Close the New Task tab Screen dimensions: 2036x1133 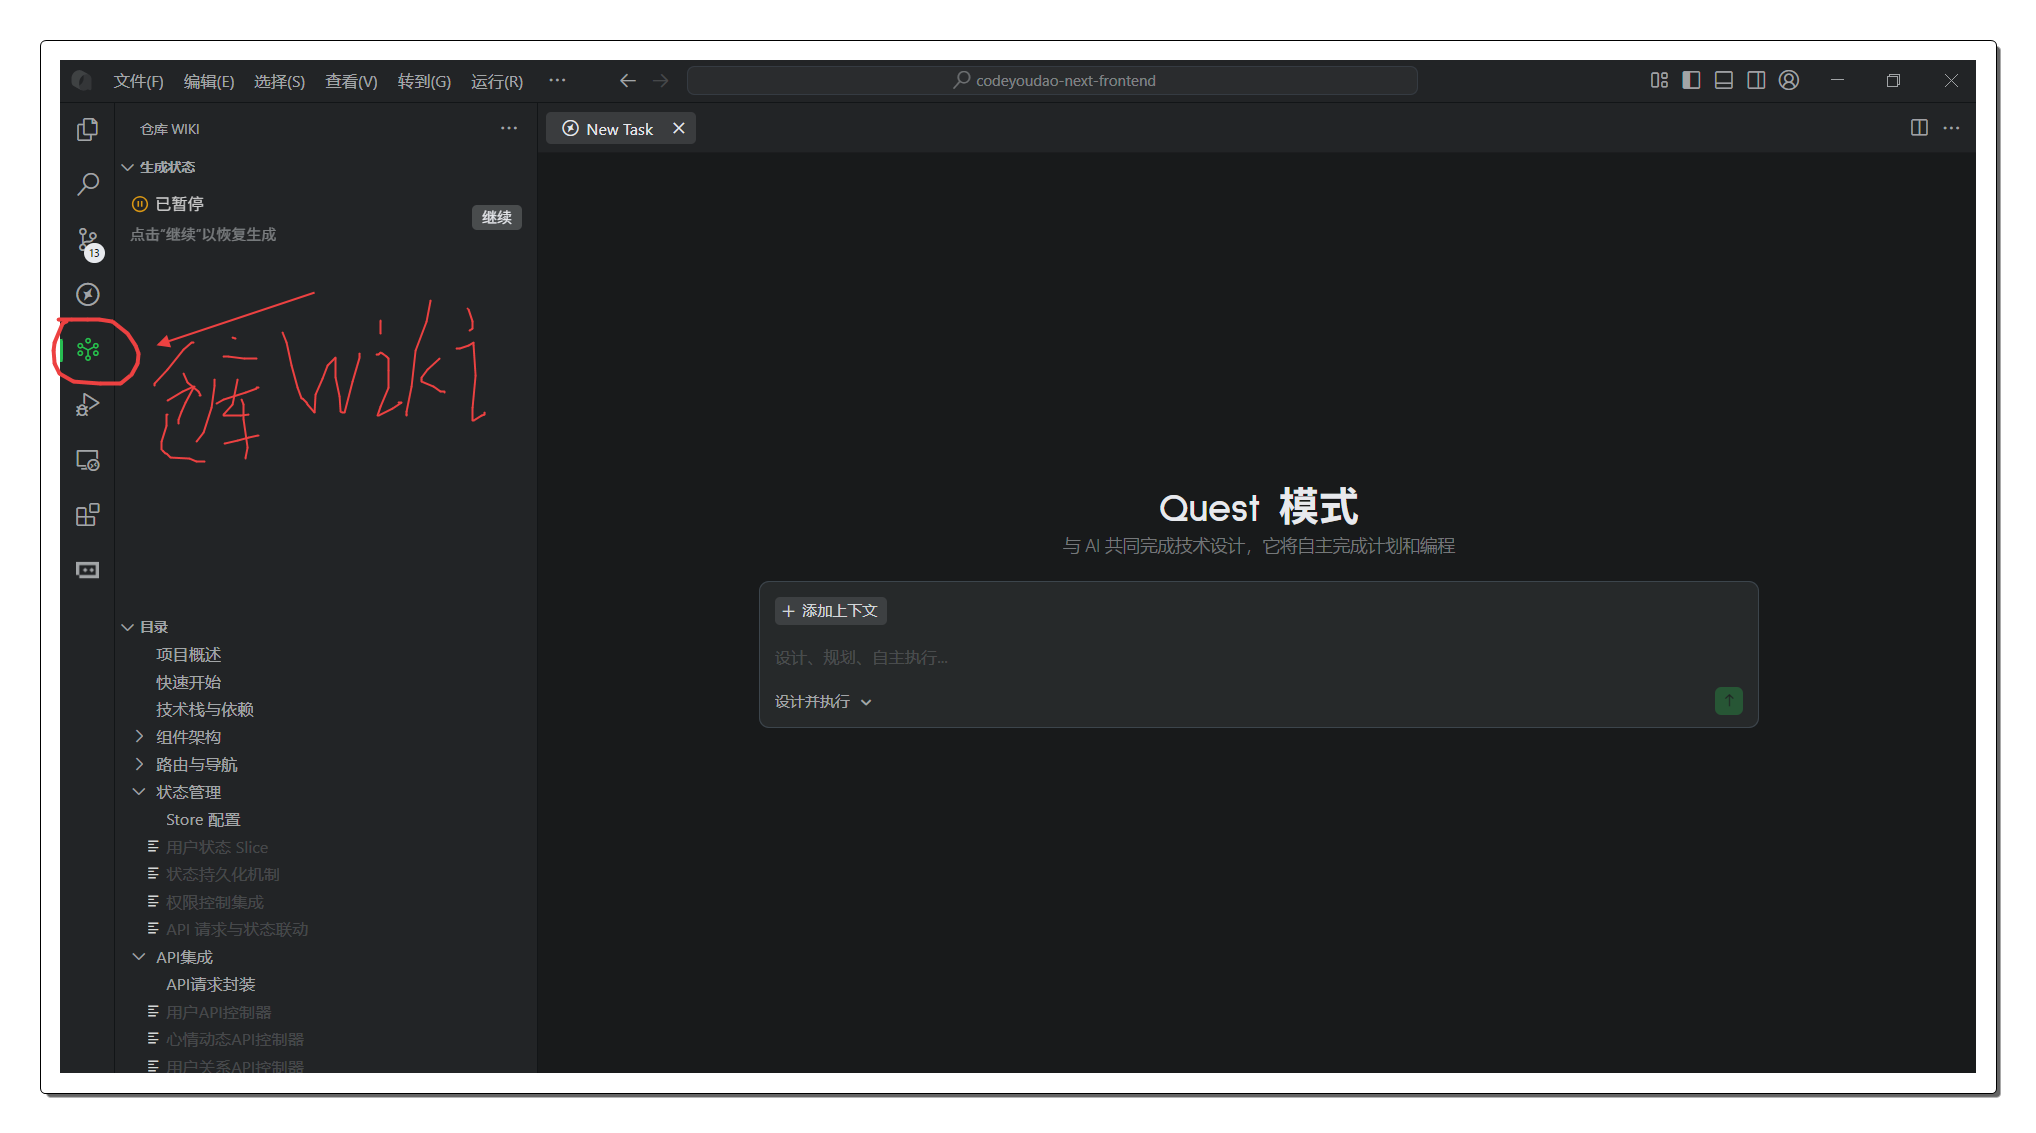tap(679, 128)
